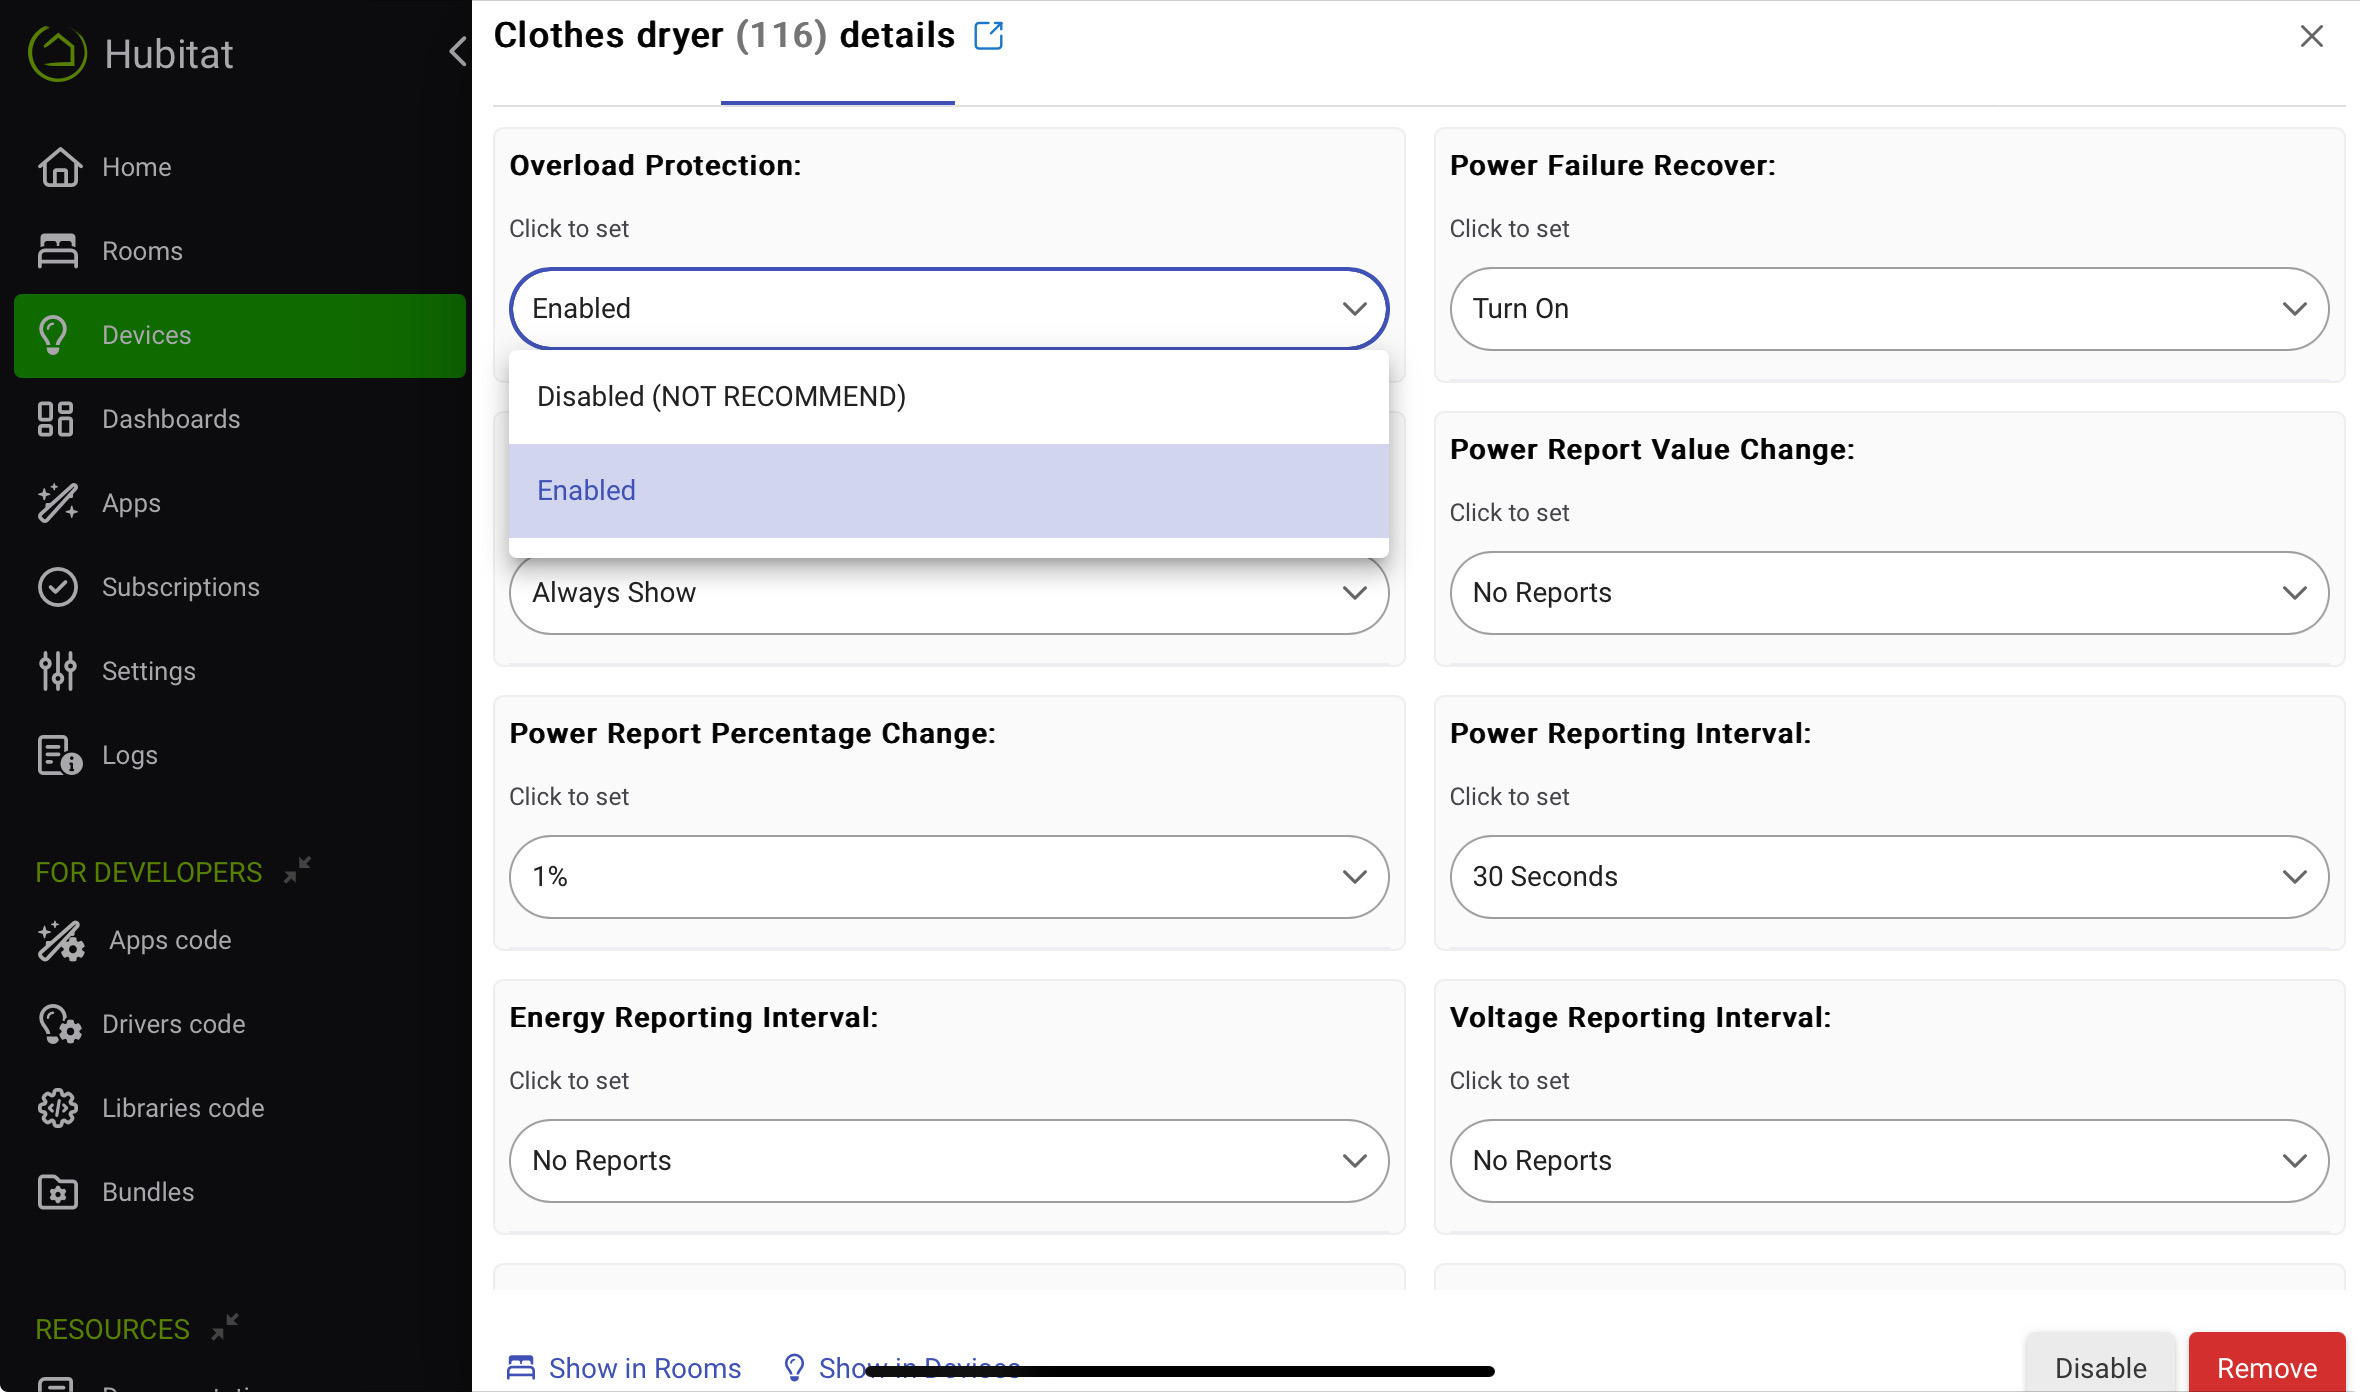Click the Hubitat title text
Screen dimensions: 2360x1392
coord(168,54)
